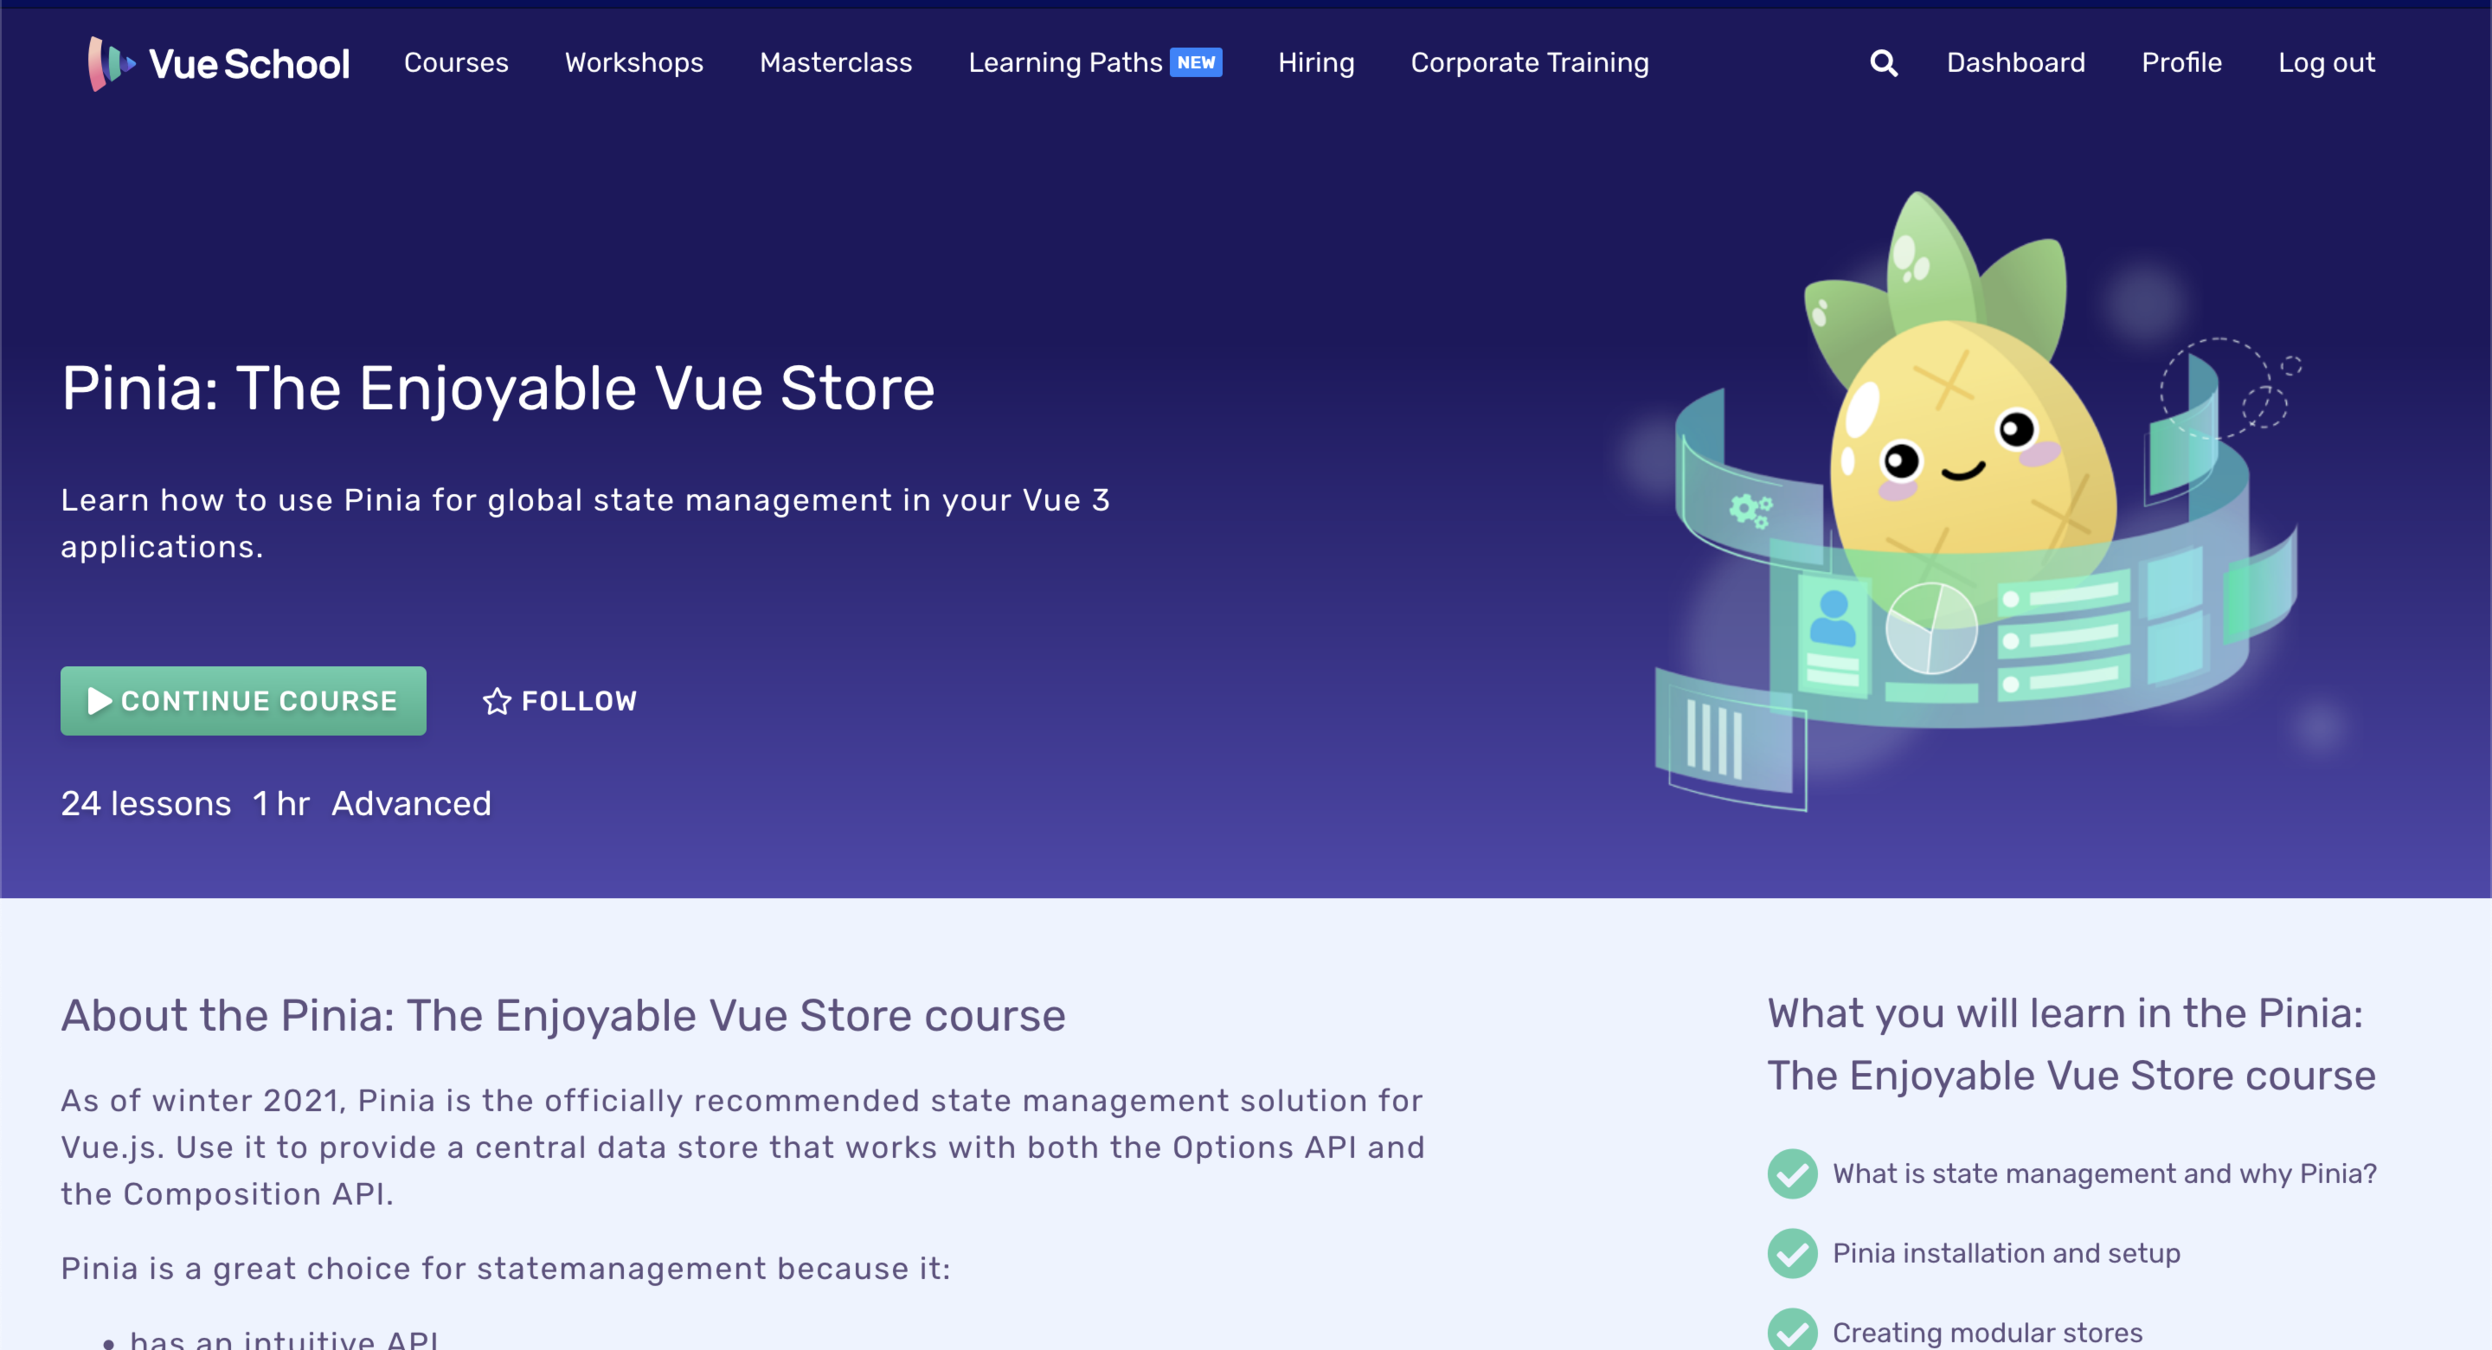Click the star icon beside Follow
2492x1350 pixels.
point(497,701)
